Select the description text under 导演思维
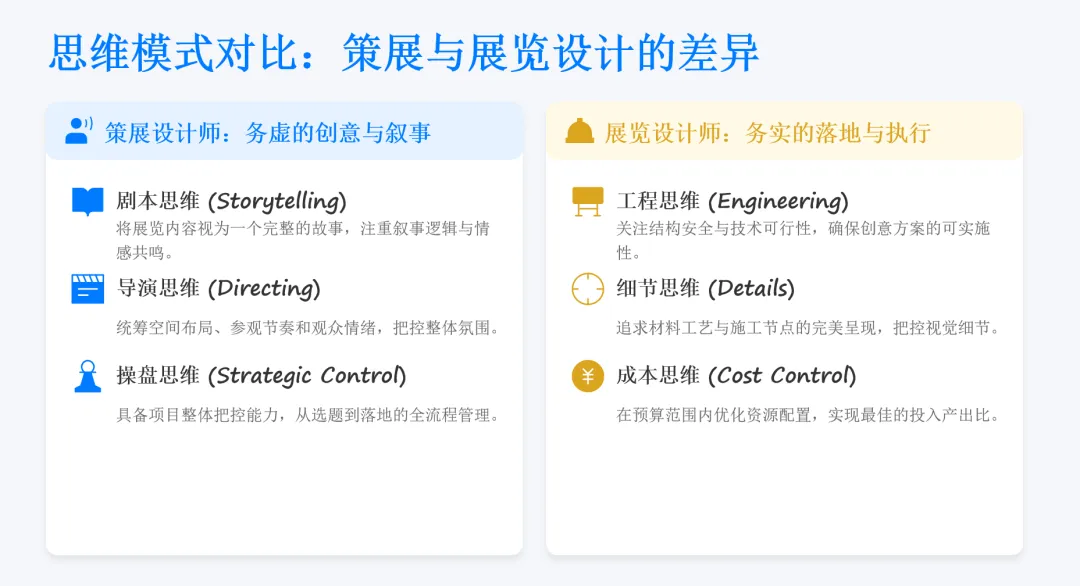 tap(308, 328)
